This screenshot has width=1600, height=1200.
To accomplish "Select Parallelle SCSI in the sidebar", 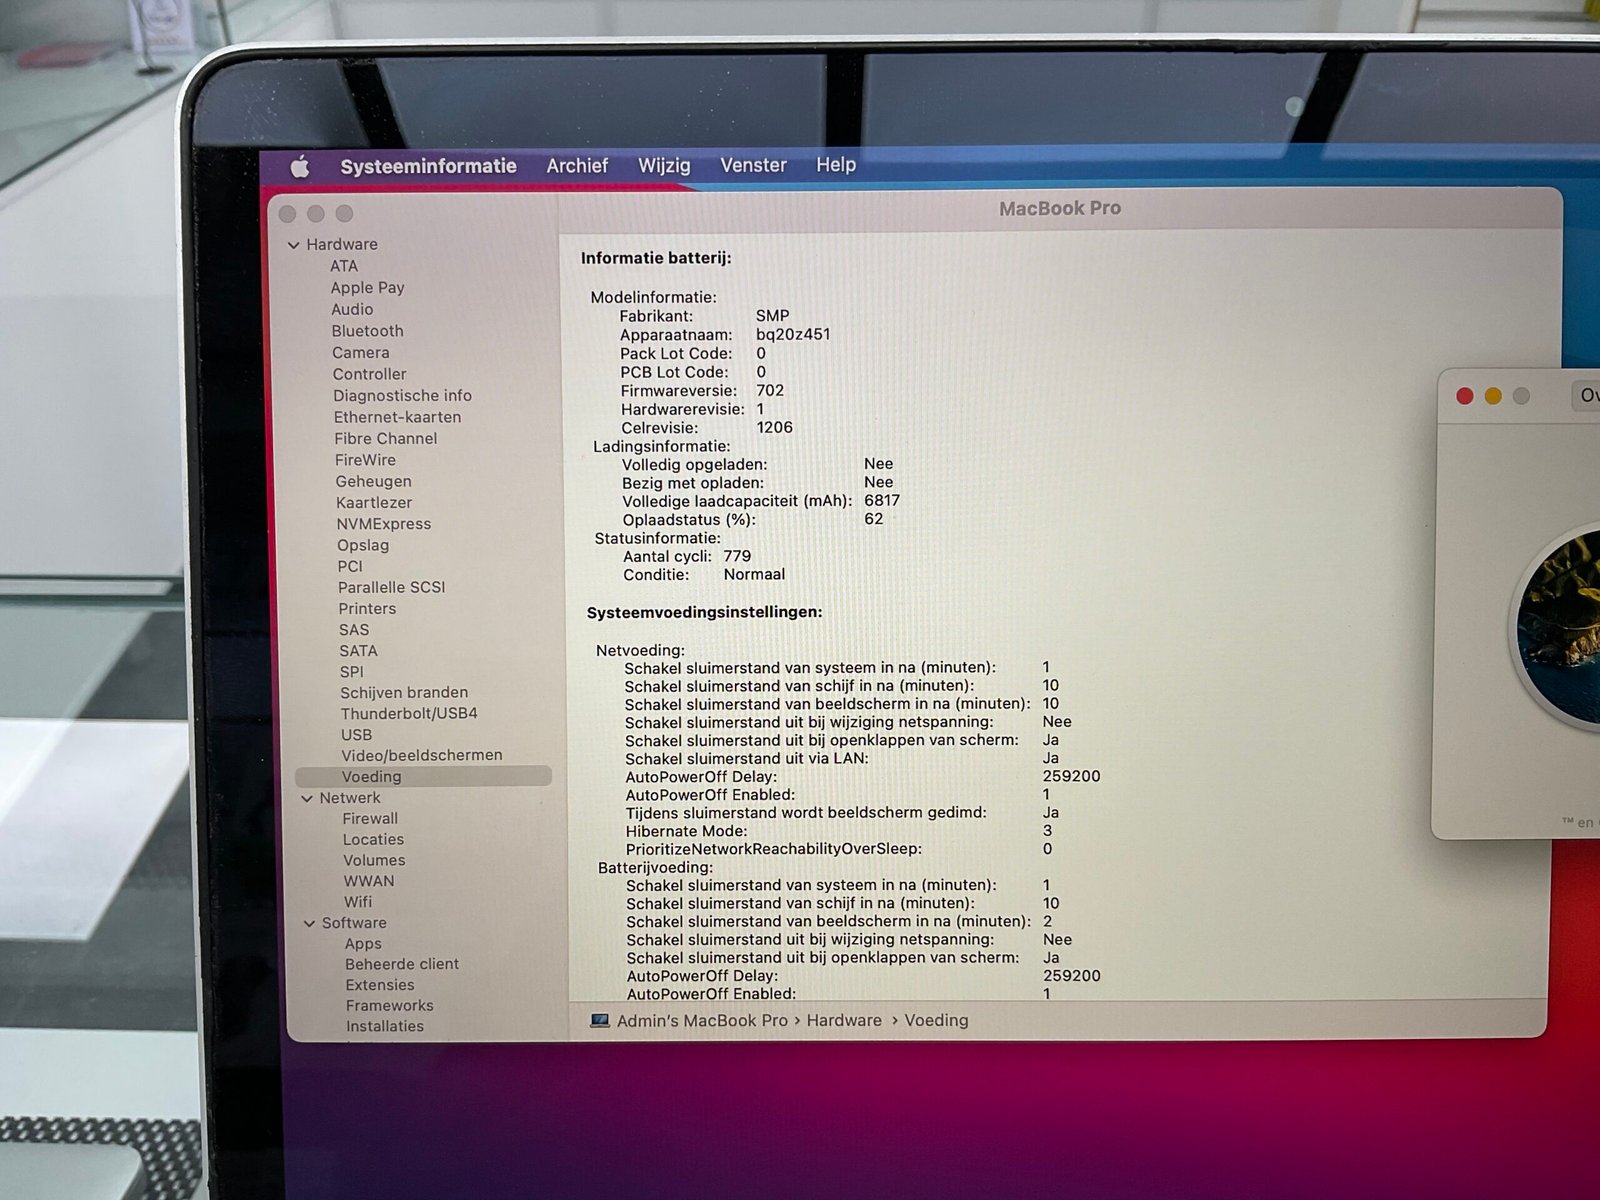I will click(x=392, y=588).
